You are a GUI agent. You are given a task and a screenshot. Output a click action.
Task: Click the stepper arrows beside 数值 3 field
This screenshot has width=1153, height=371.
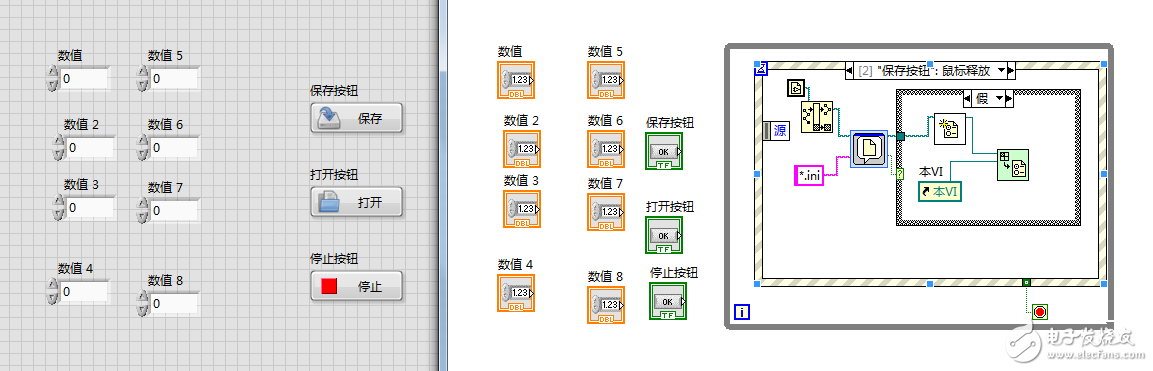coord(59,208)
